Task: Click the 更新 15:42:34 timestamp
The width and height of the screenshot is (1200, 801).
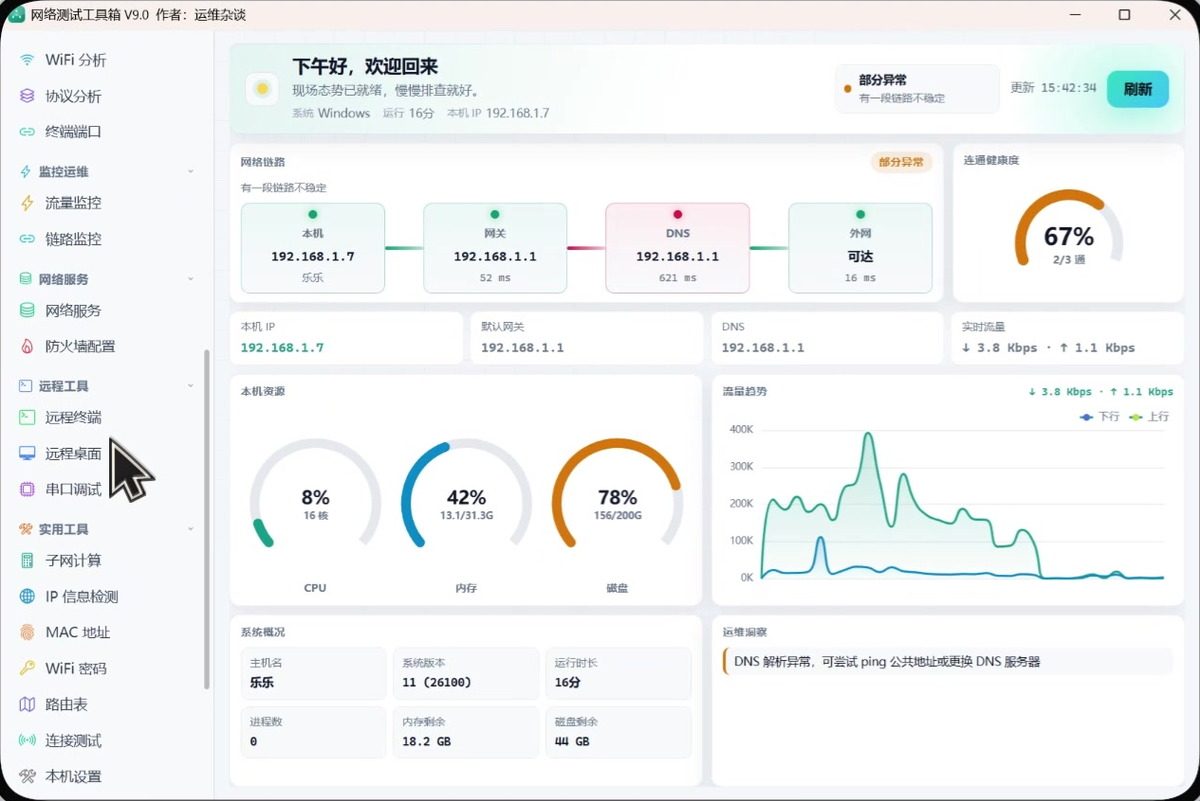Action: 1053,88
